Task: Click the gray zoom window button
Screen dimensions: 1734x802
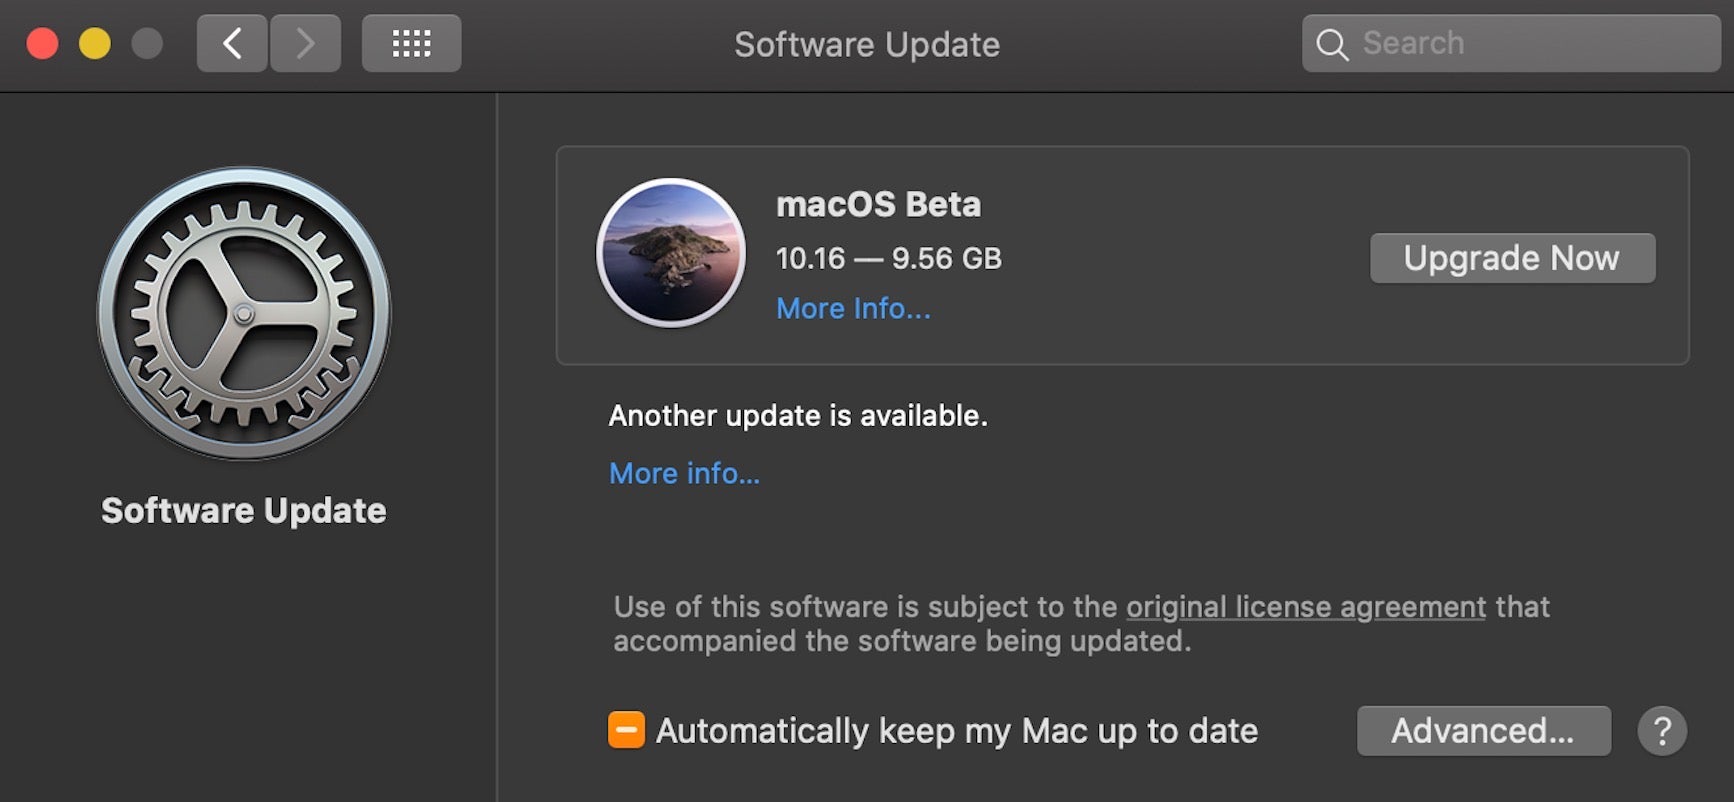Action: 147,44
